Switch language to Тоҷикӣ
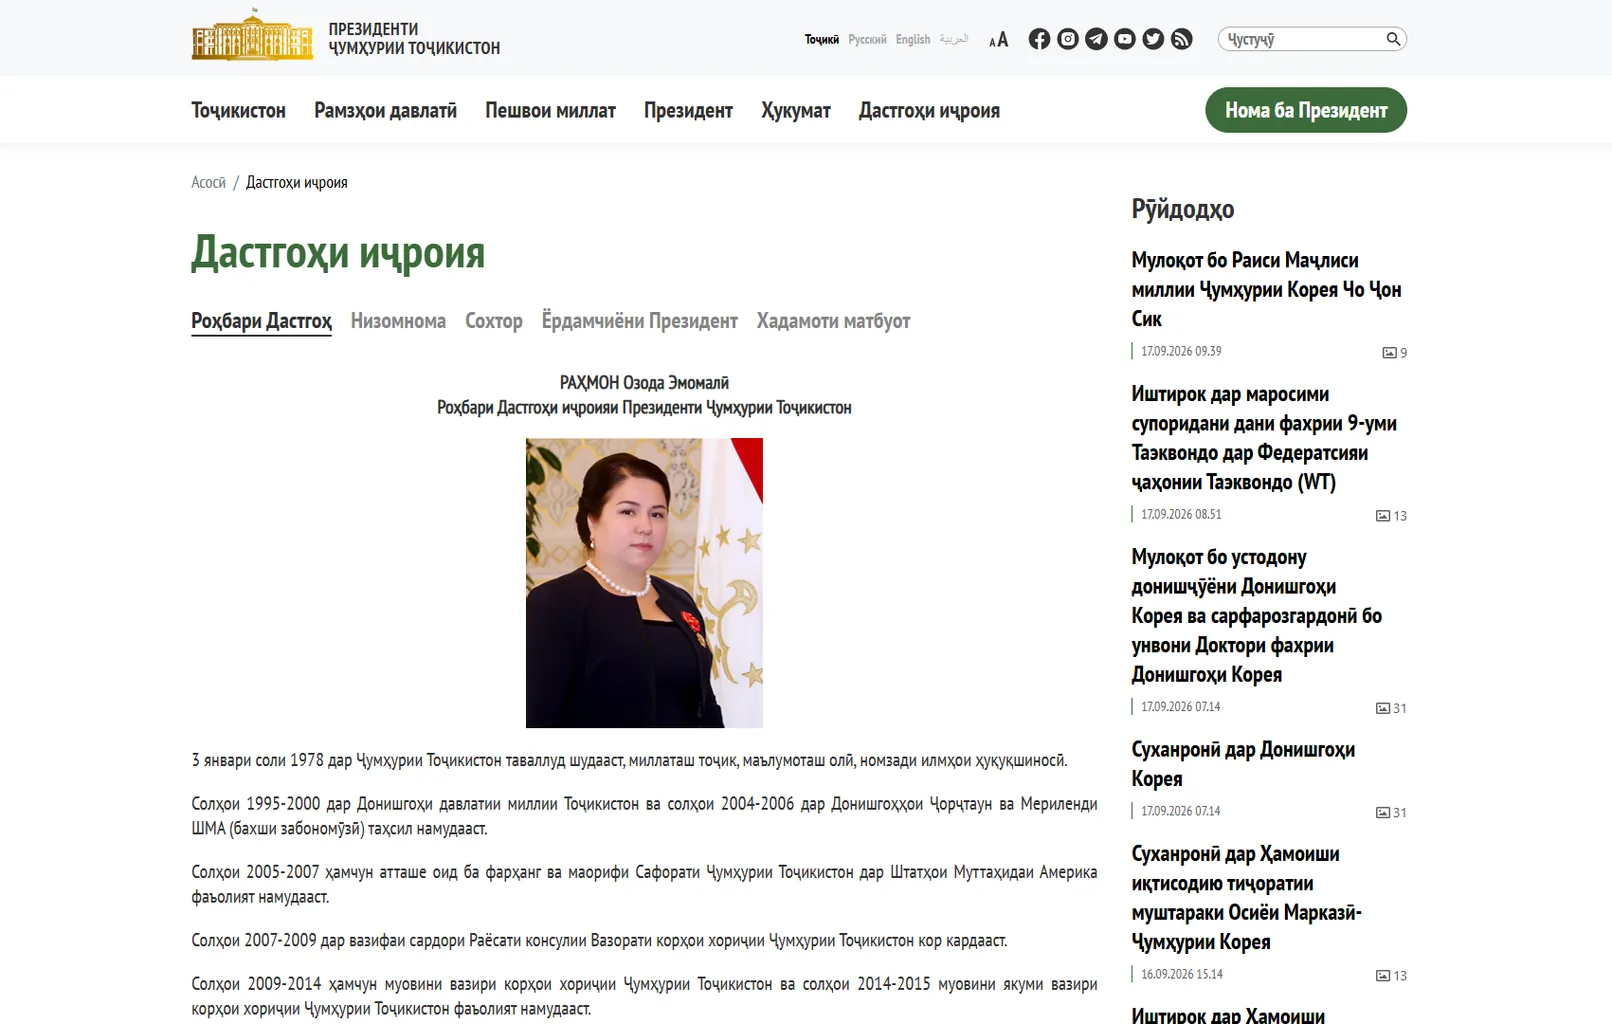Screen dimensions: 1612x1024 click(x=822, y=40)
